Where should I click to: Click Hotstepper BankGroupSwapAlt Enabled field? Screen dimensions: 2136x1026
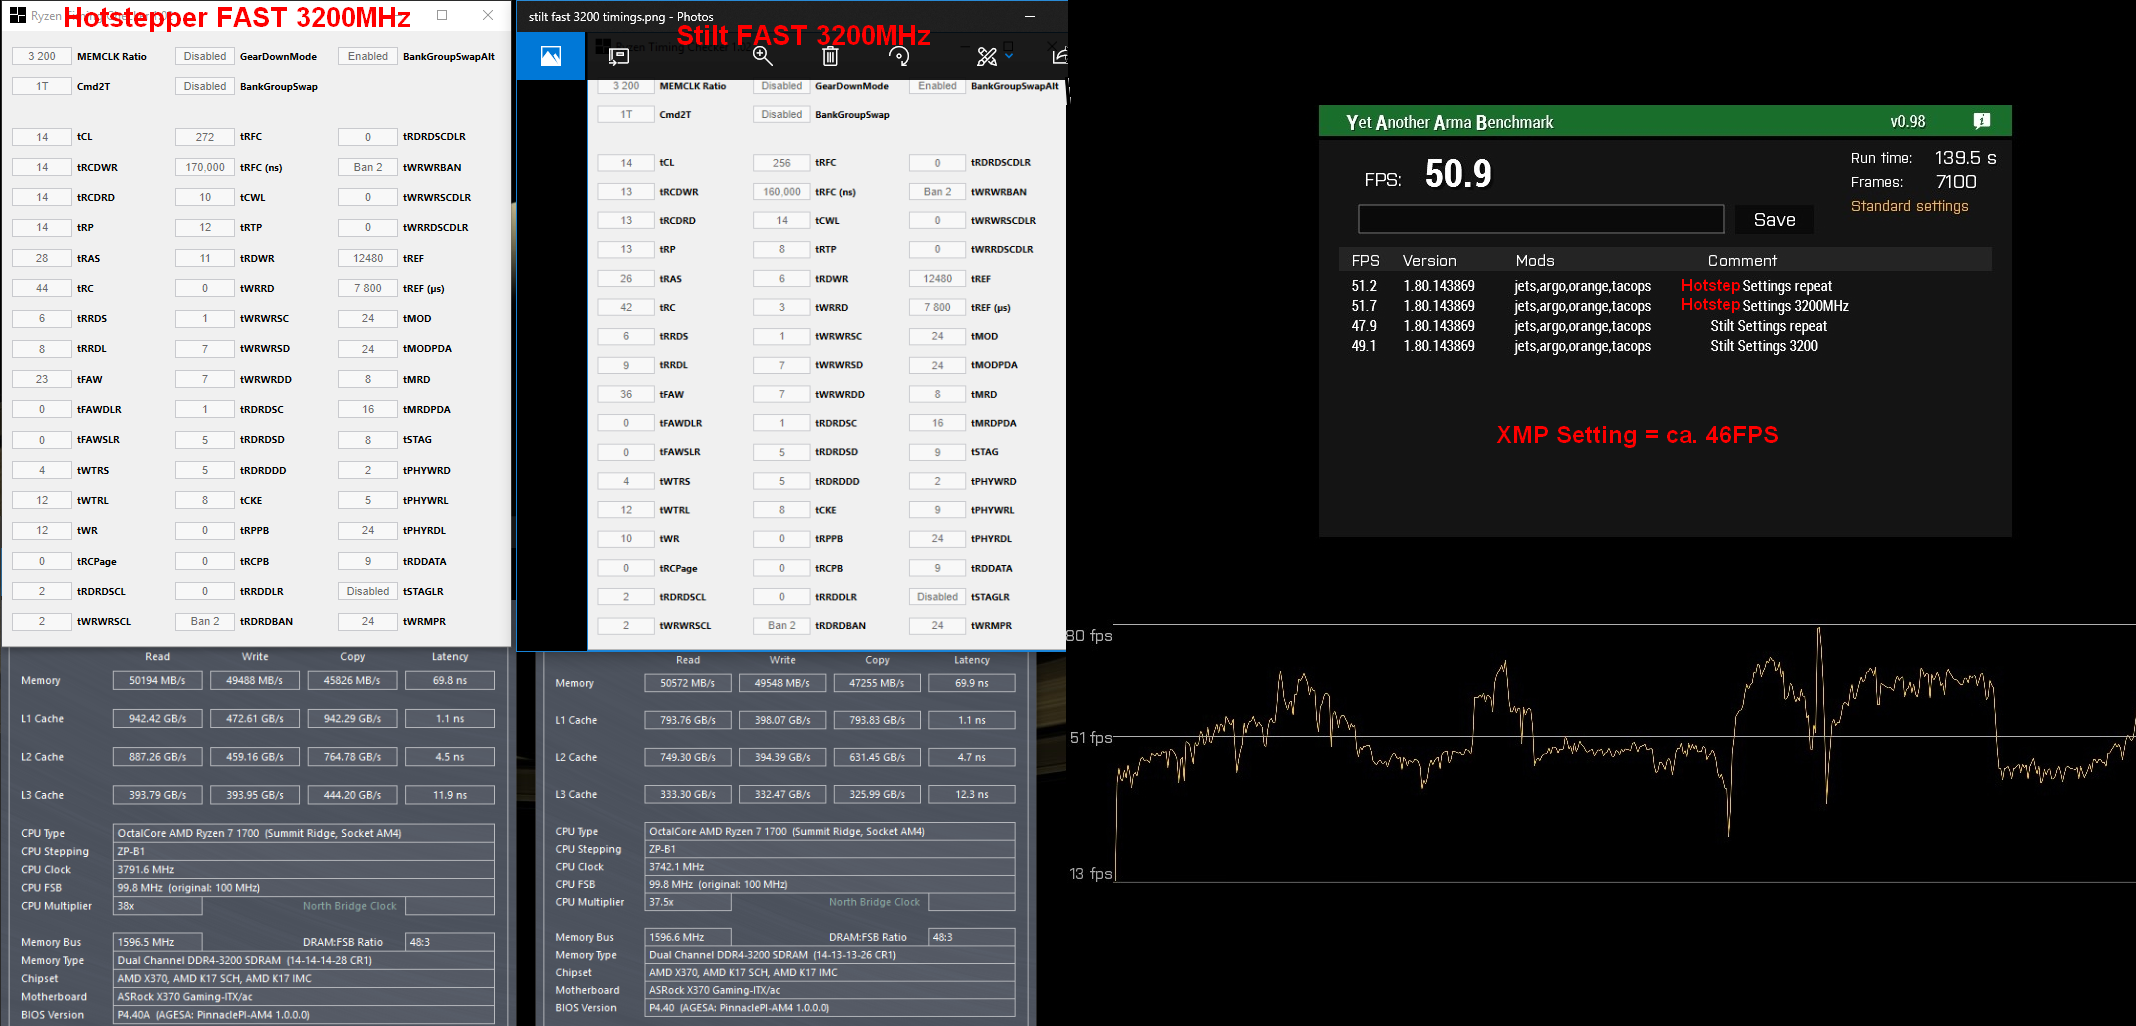point(368,57)
